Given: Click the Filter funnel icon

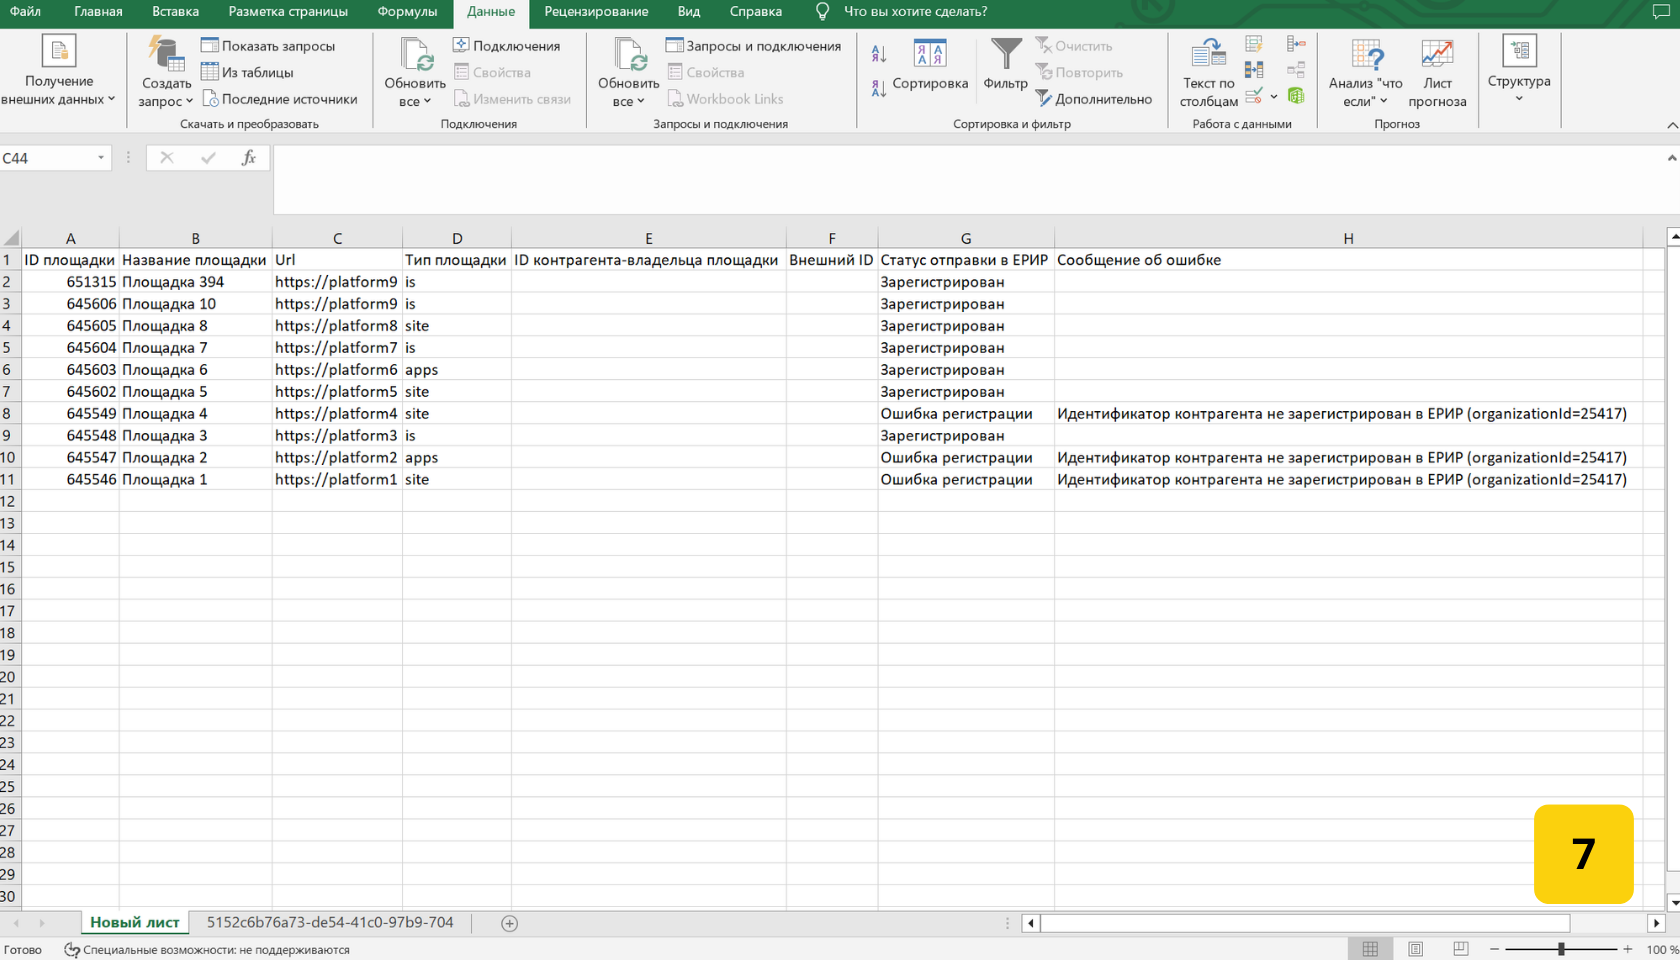Looking at the screenshot, I should click(1005, 56).
